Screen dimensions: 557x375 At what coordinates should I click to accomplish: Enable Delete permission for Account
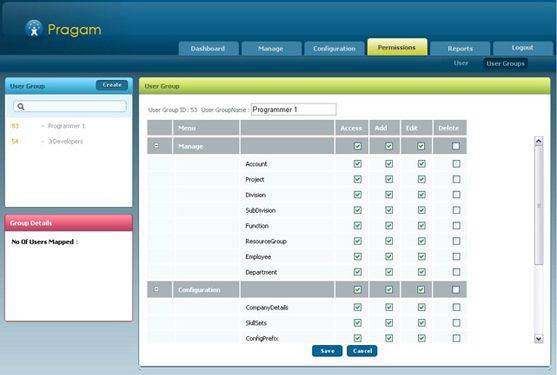(456, 164)
